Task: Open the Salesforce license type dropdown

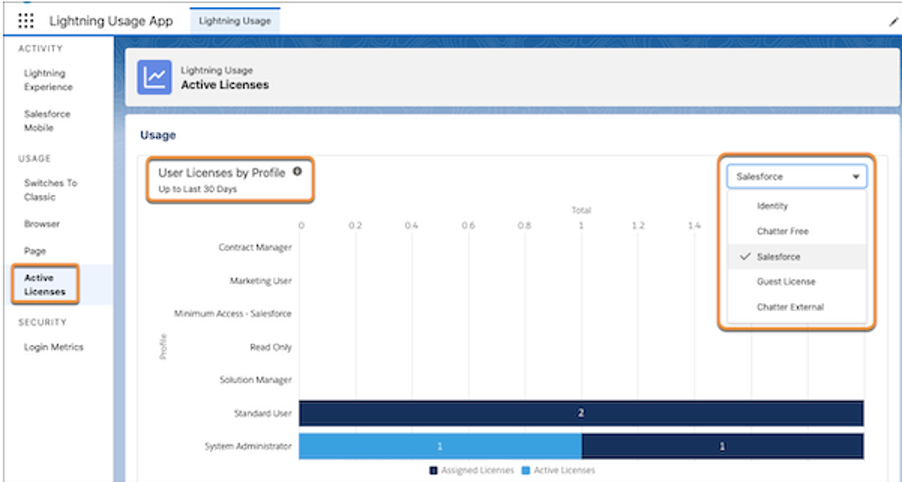Action: [x=797, y=177]
